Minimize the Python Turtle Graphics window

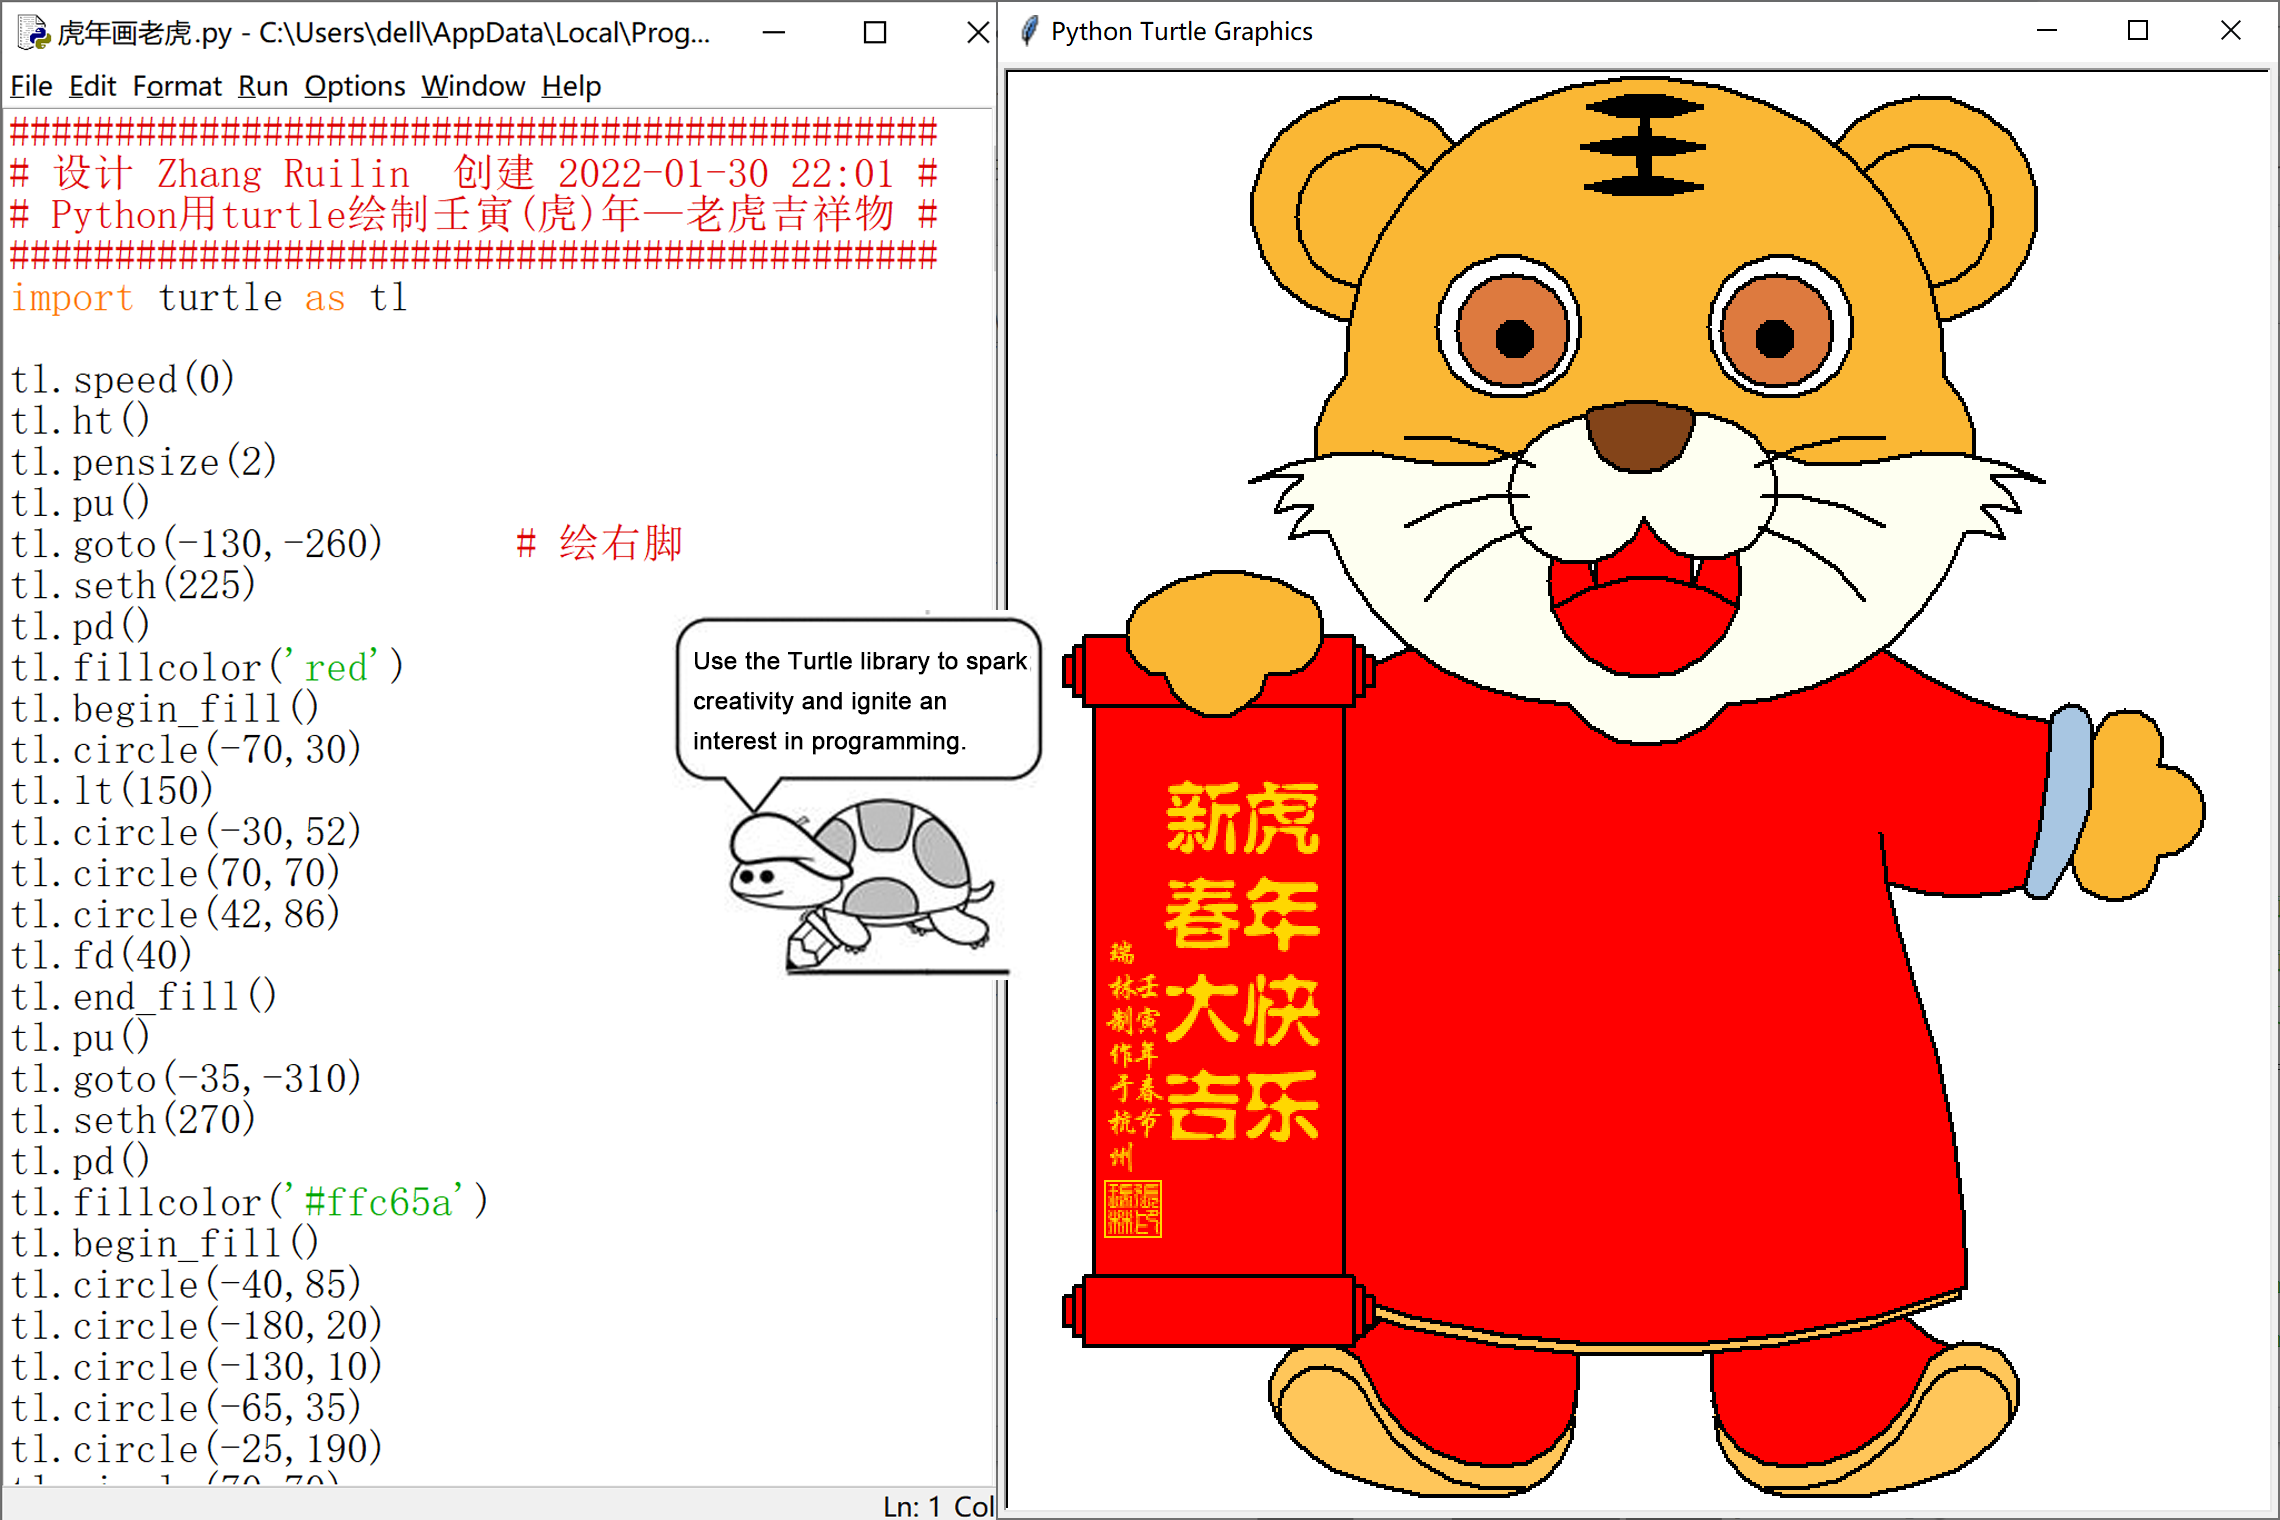(2047, 32)
